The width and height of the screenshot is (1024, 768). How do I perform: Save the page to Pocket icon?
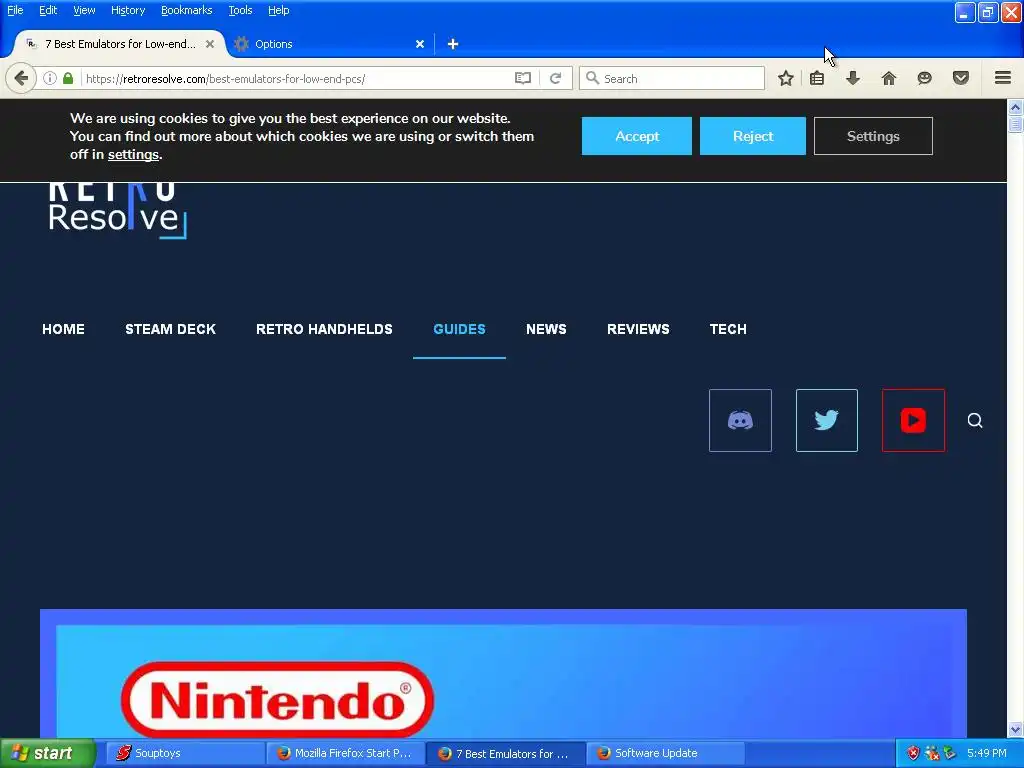point(961,78)
